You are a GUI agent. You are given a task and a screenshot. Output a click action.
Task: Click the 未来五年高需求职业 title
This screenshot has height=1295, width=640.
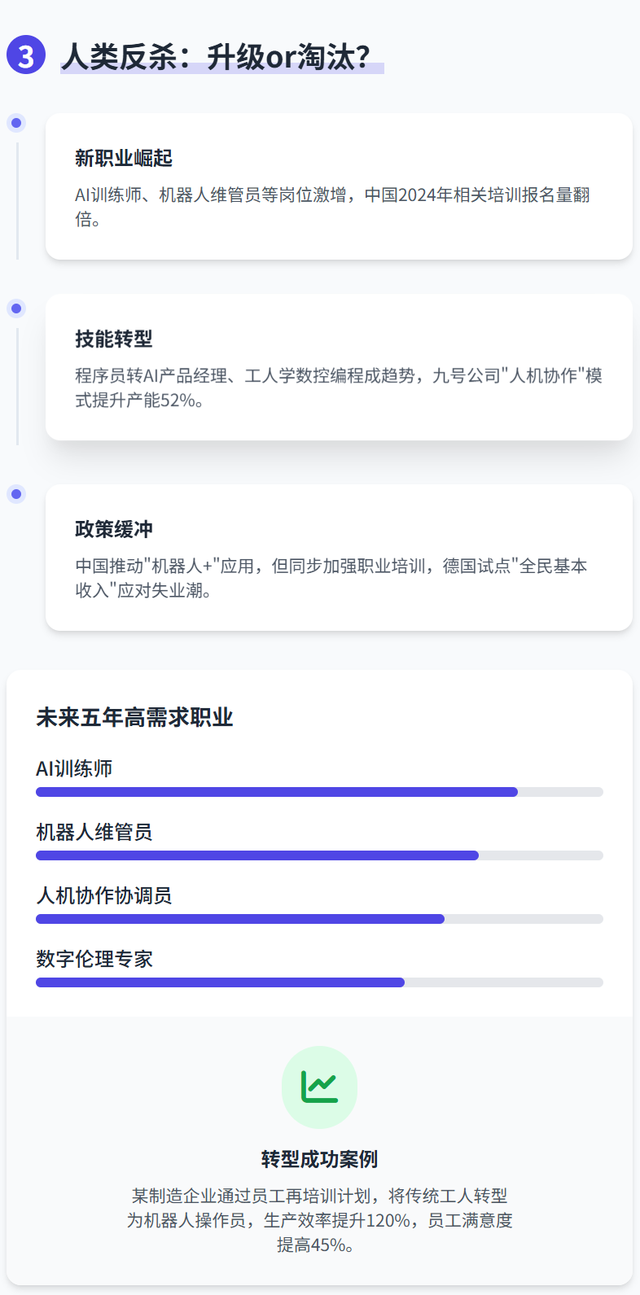134,717
